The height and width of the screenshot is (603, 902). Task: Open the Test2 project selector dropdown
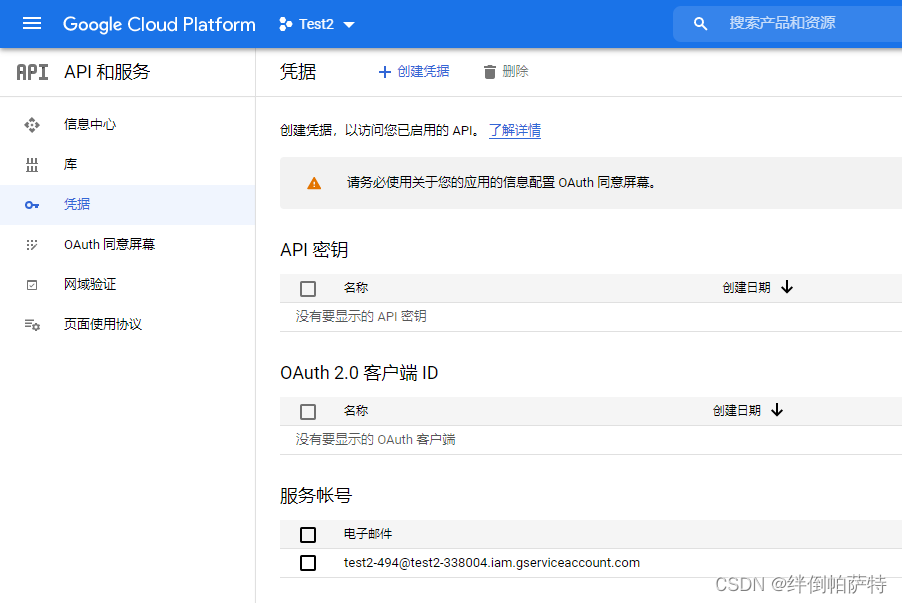(x=317, y=24)
